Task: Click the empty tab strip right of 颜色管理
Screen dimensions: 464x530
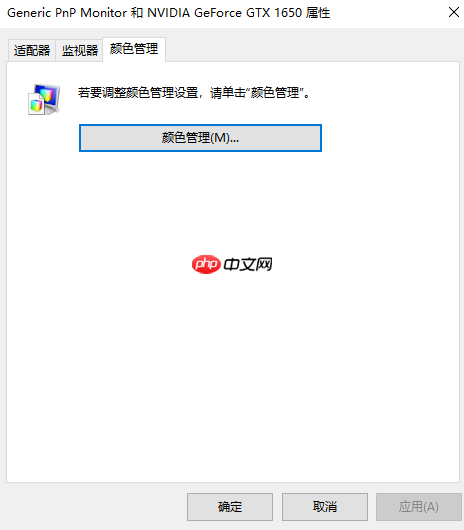Action: pyautogui.click(x=313, y=50)
